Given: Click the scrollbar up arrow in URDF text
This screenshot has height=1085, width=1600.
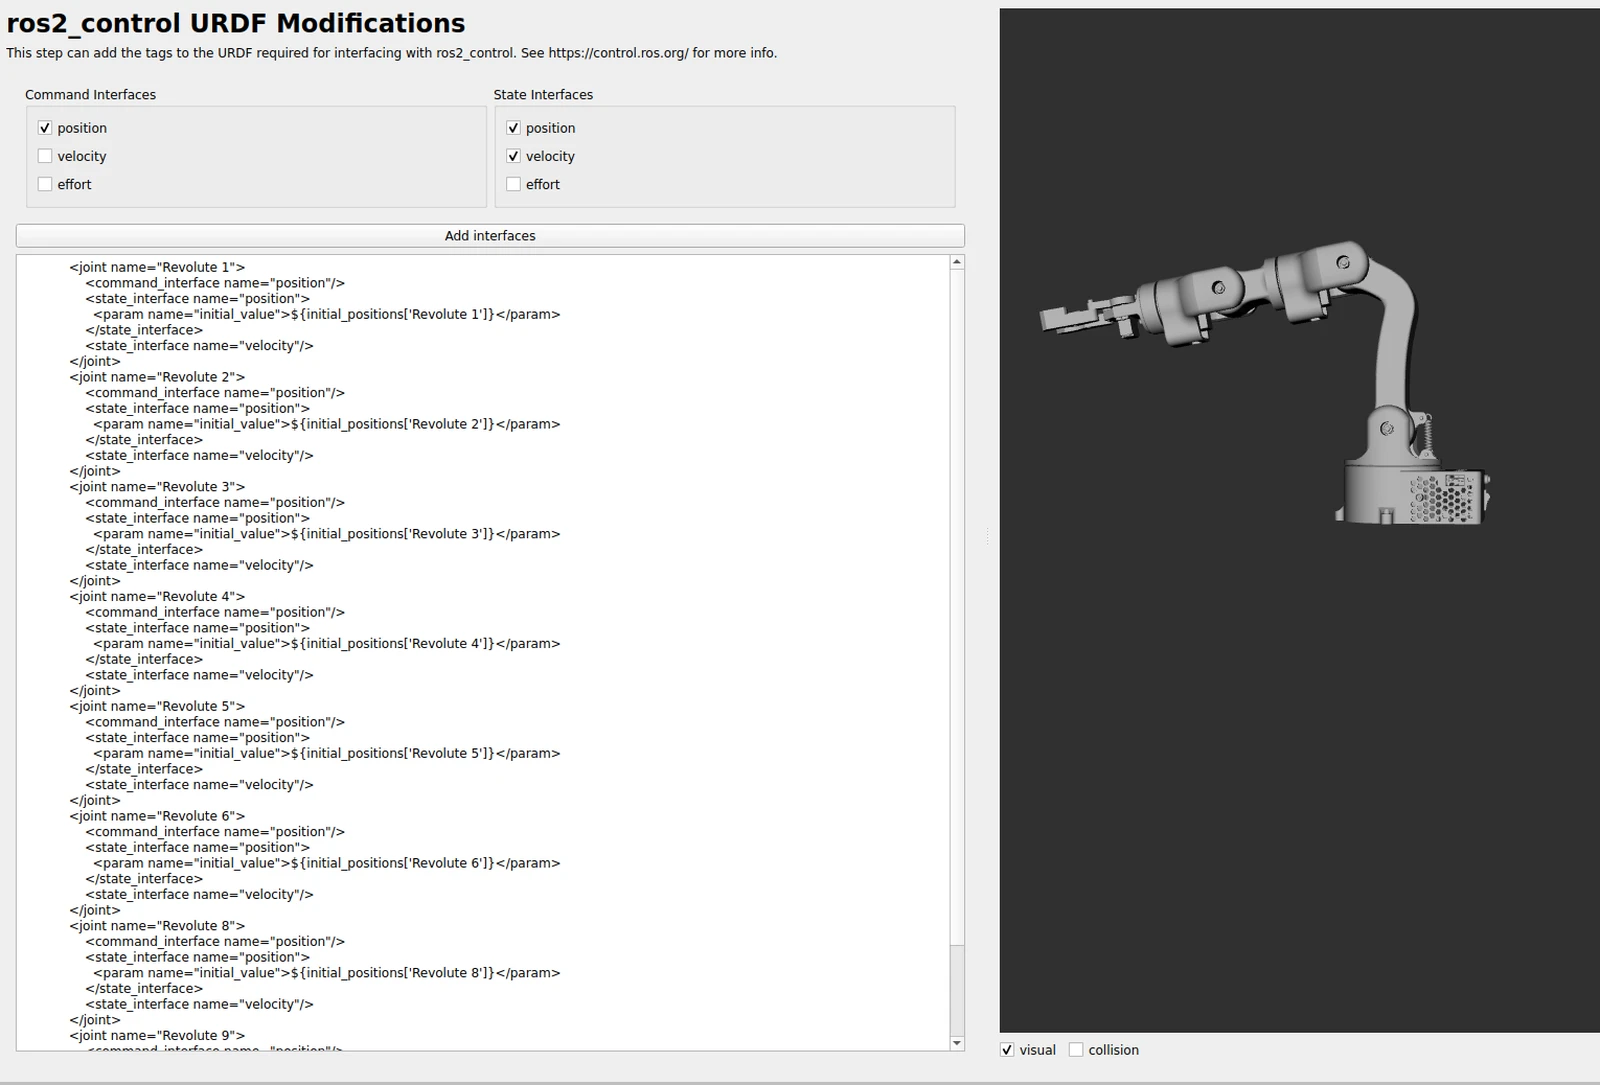Looking at the screenshot, I should [x=957, y=262].
